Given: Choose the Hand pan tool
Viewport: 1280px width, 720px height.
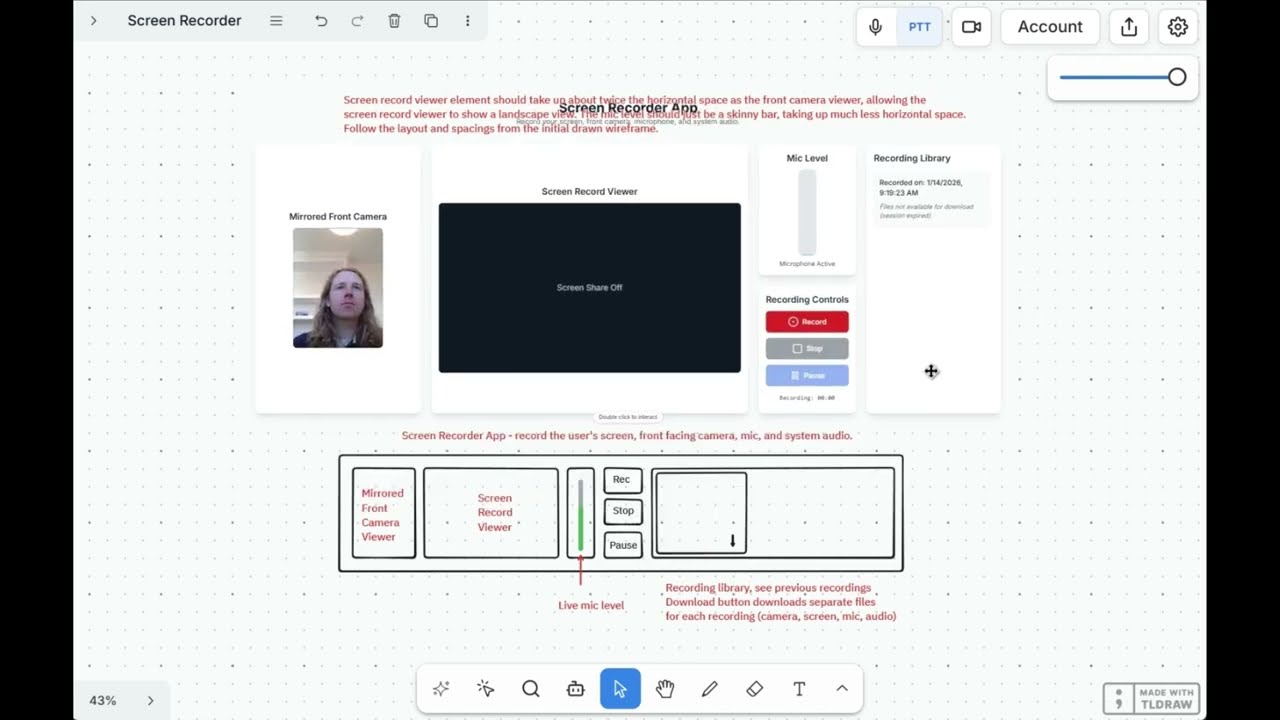Looking at the screenshot, I should click(x=665, y=689).
